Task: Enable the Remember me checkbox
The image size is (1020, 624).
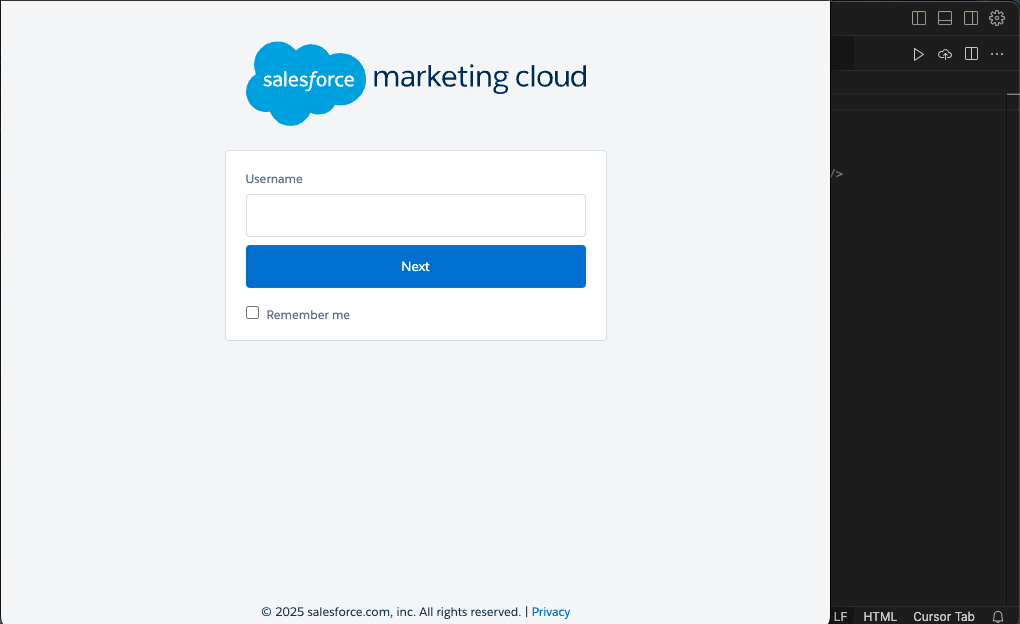Action: tap(252, 313)
